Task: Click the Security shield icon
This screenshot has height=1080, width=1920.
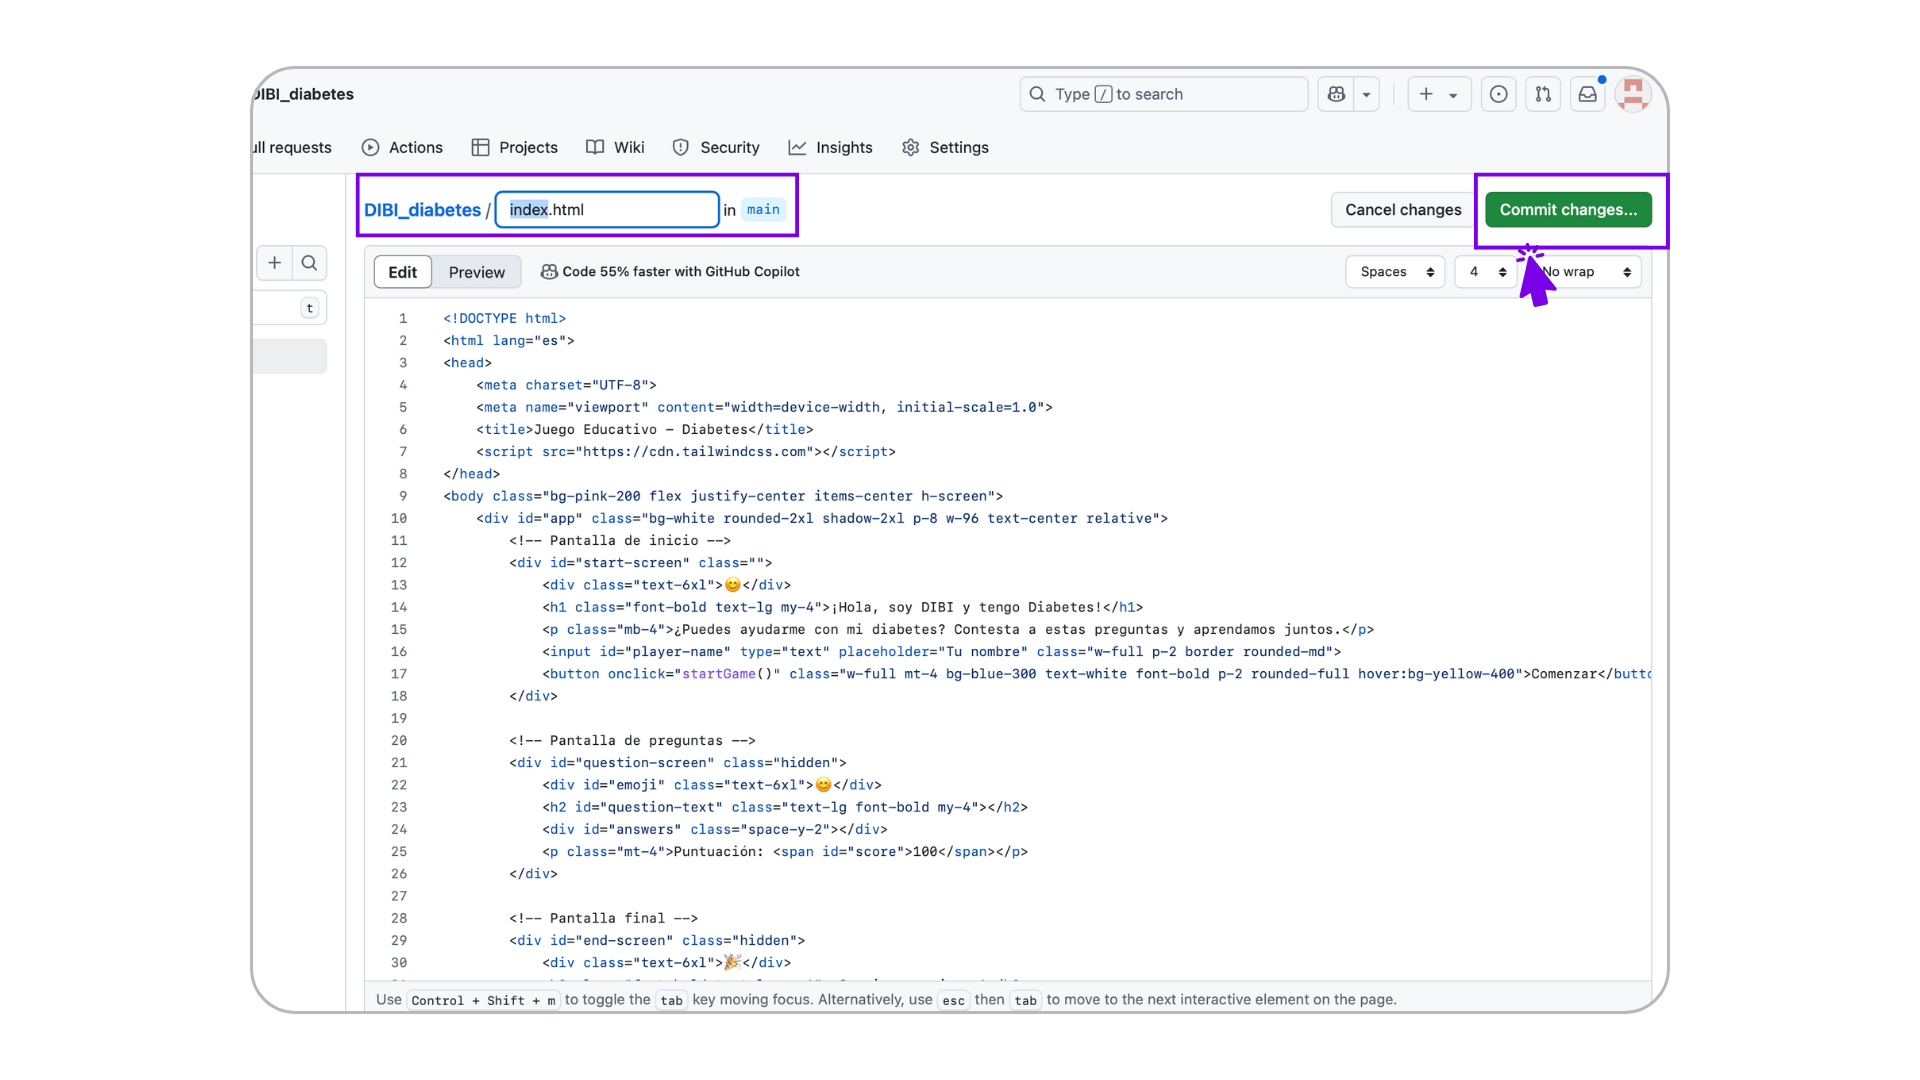Action: click(681, 147)
